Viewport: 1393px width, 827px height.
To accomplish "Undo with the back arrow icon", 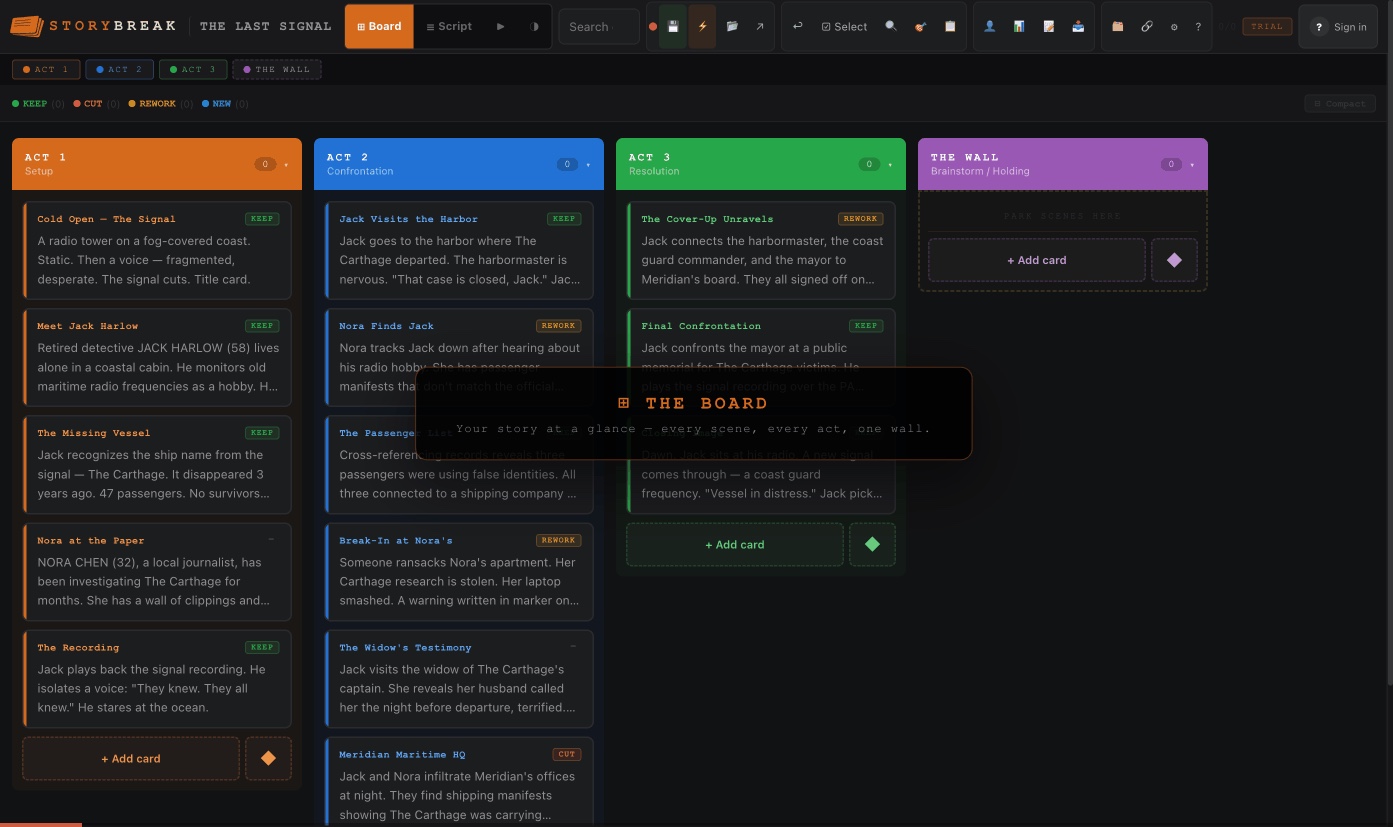I will (797, 26).
